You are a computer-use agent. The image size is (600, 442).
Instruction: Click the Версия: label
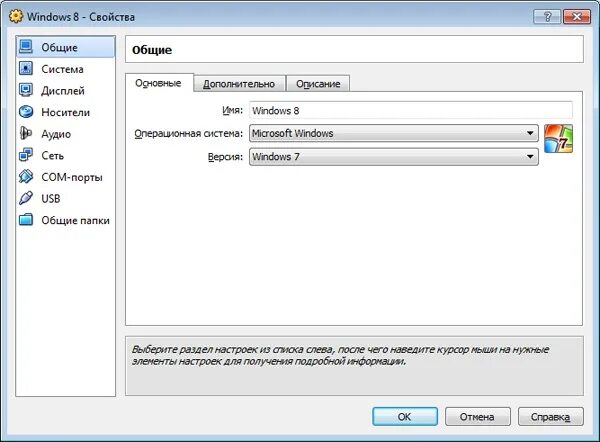click(x=225, y=157)
